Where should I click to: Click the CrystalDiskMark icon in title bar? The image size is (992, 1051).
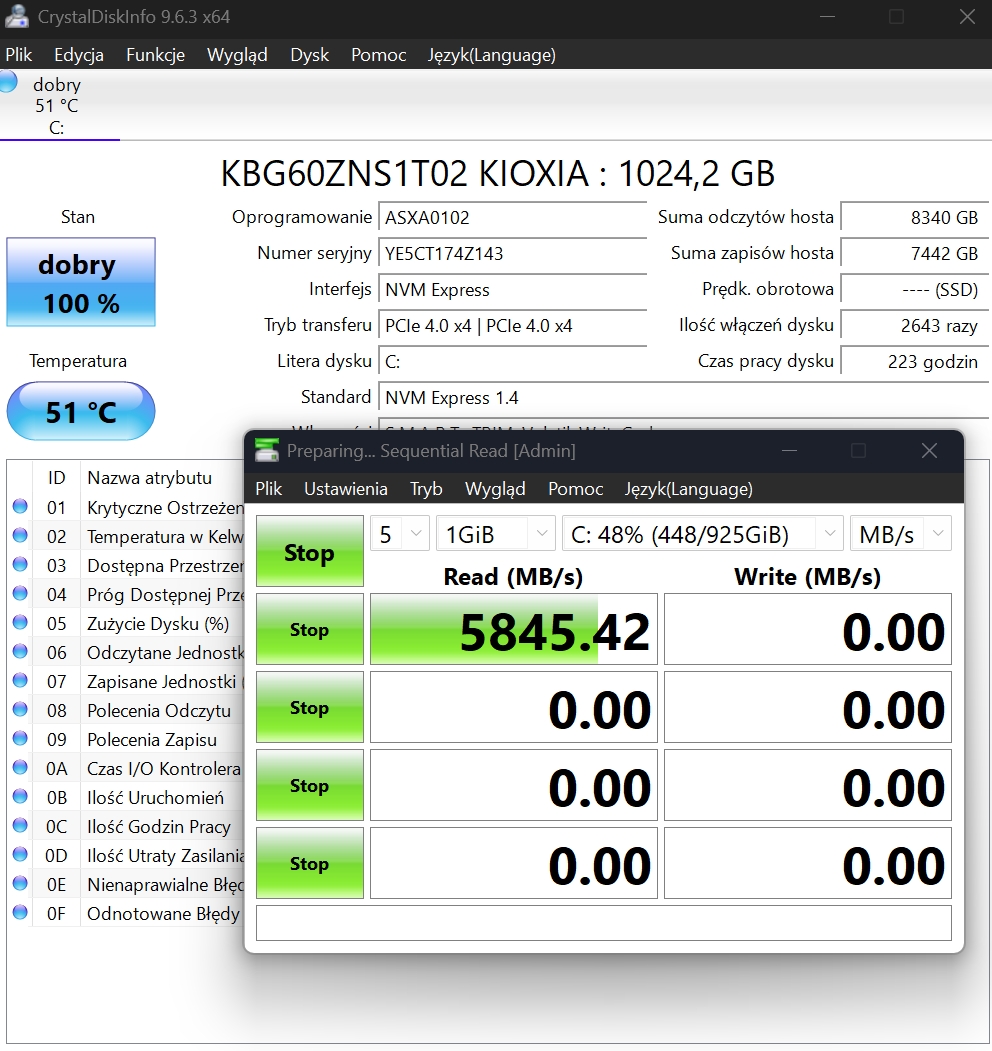tap(267, 451)
